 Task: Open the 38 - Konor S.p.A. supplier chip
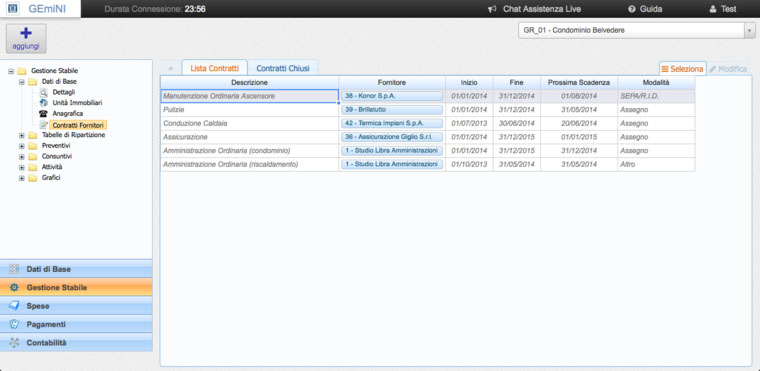click(x=392, y=96)
